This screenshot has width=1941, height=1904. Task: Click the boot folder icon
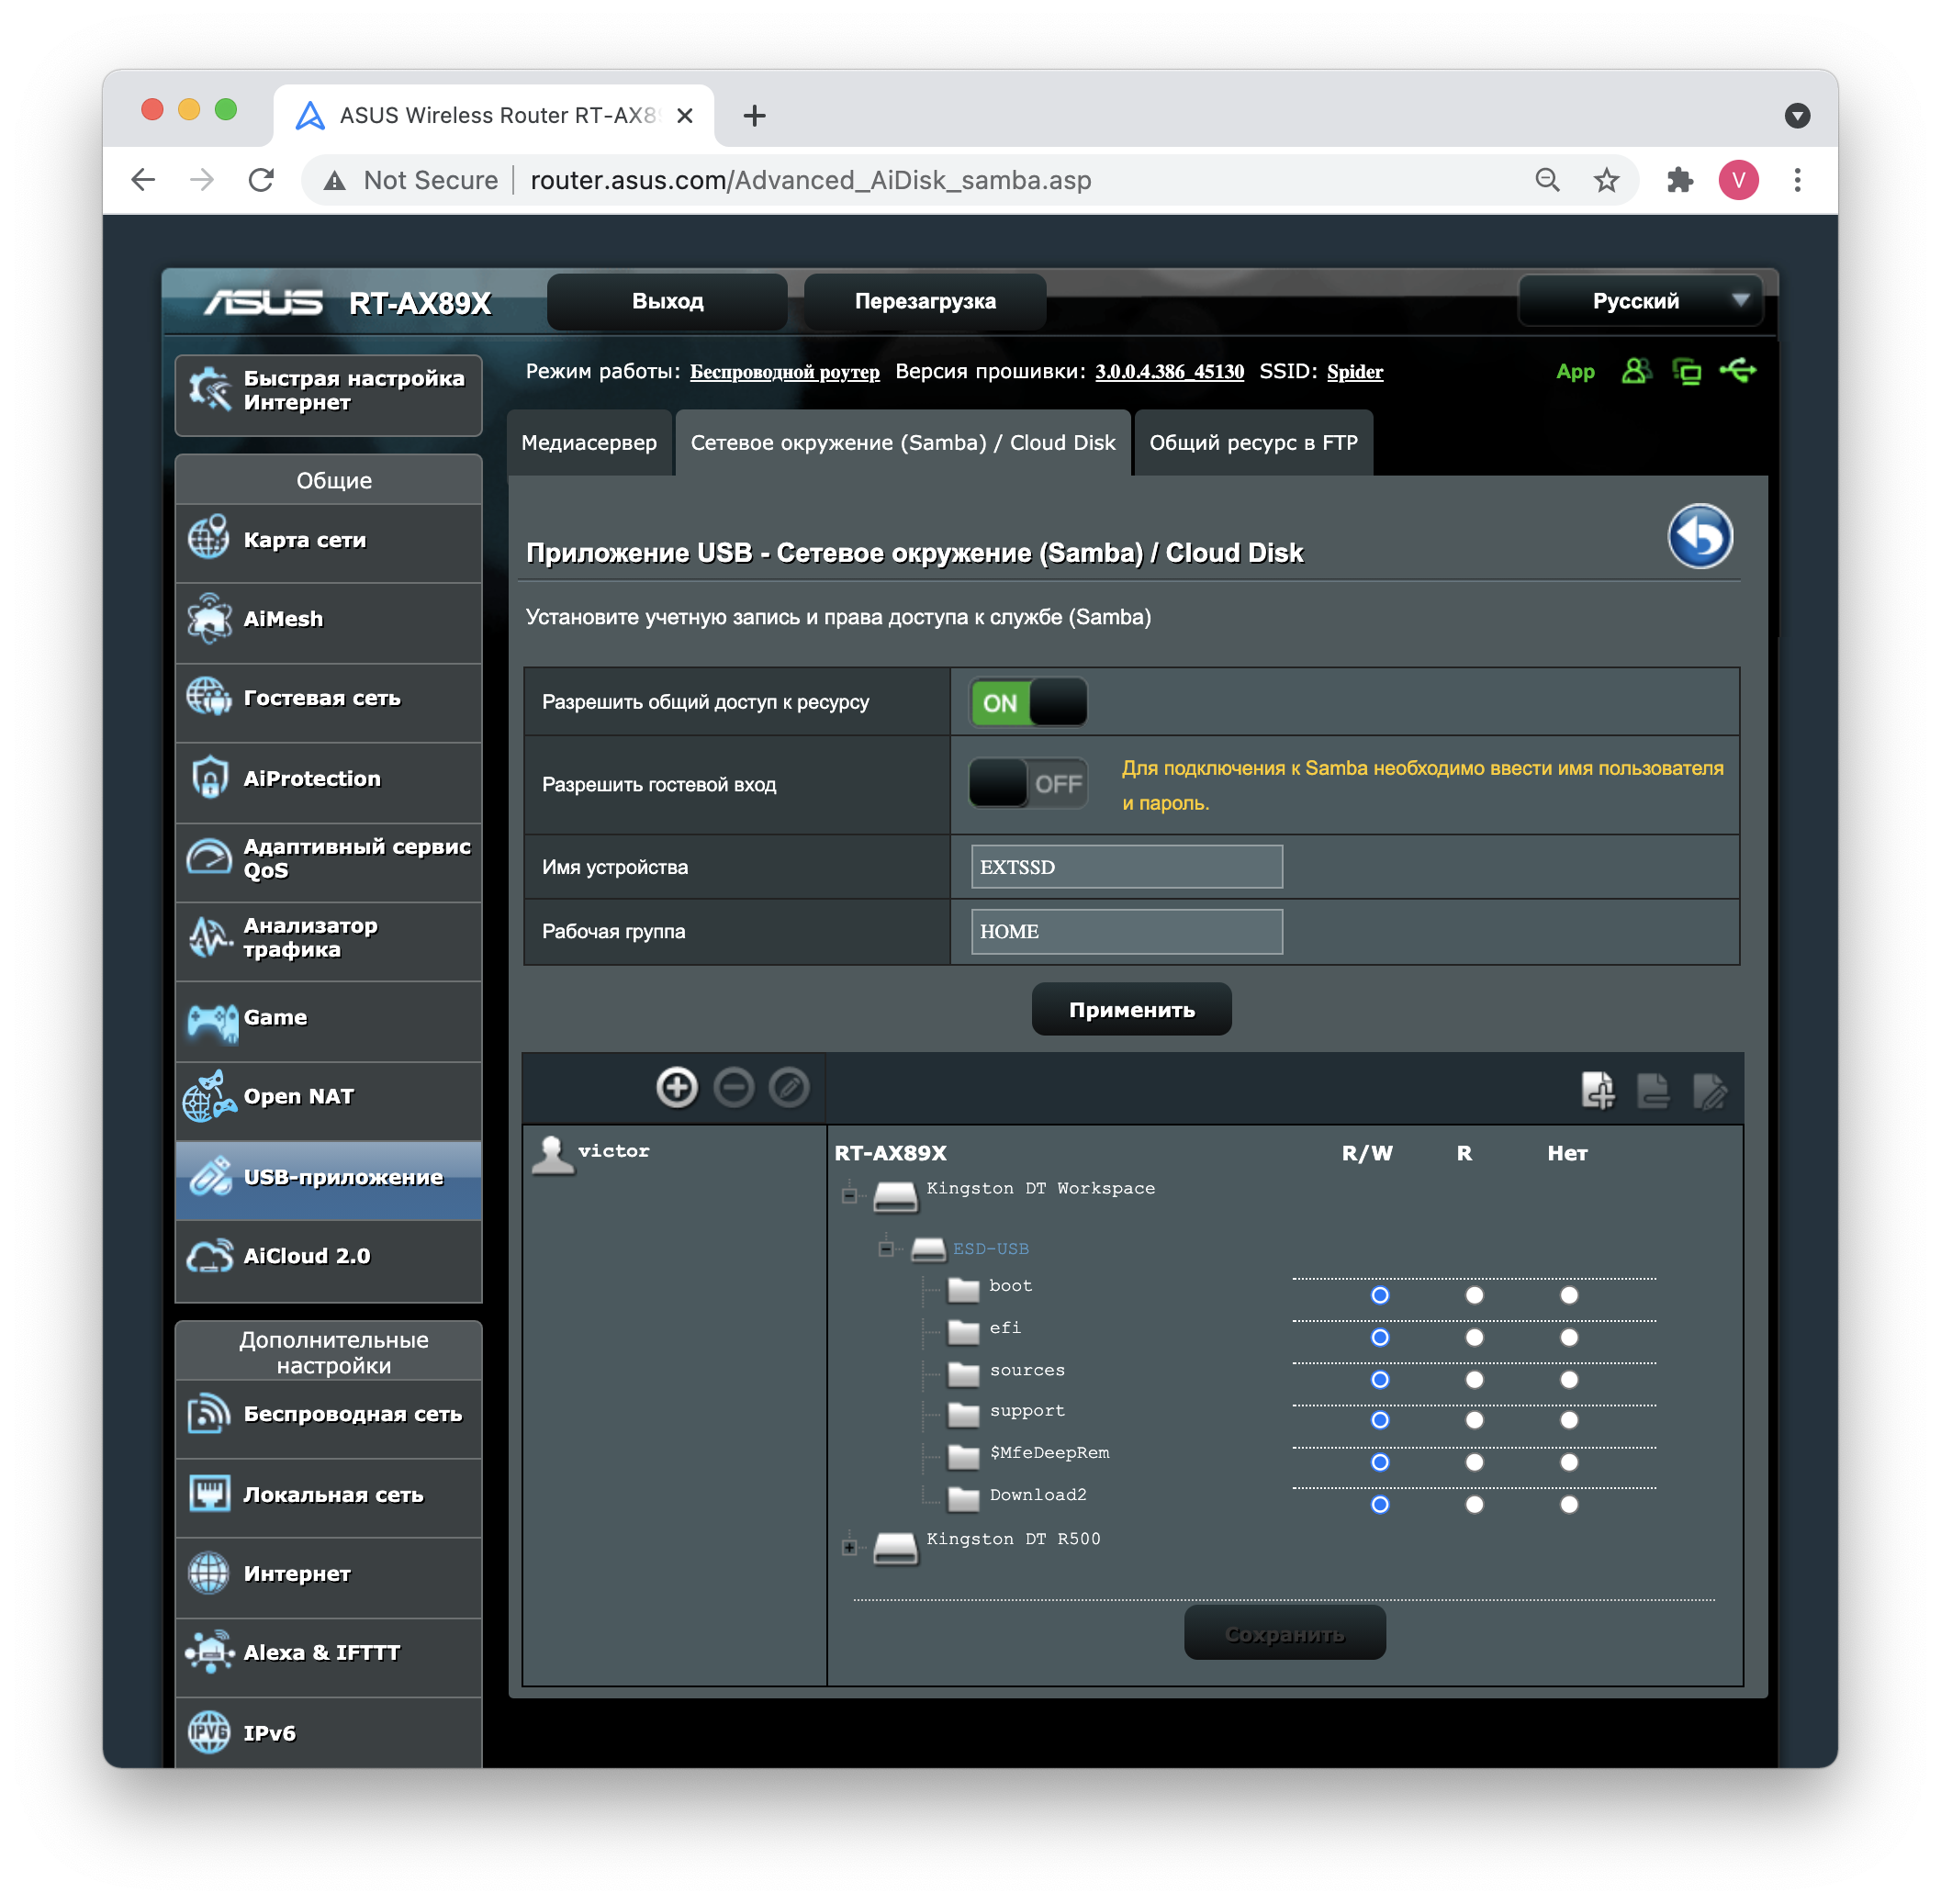[963, 1289]
